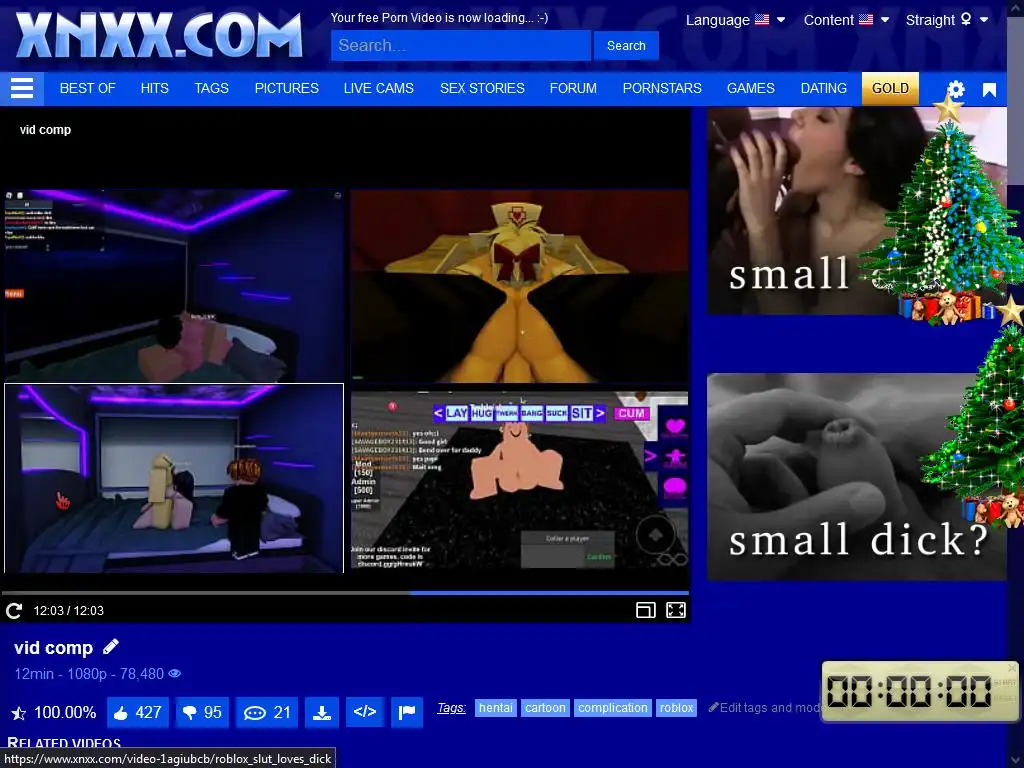Select the cartoon tag
Screen dimensions: 1024x768
pyautogui.click(x=545, y=708)
